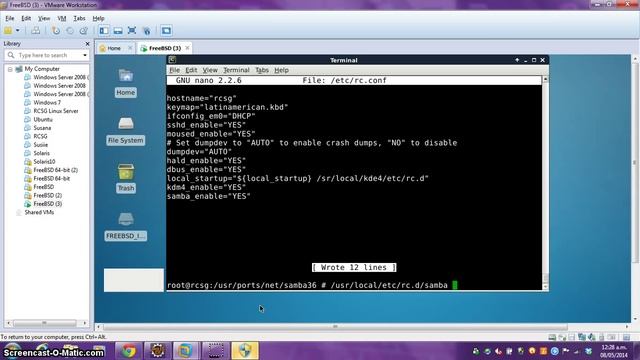
Task: Open the Terminal window menu icon
Action: [x=172, y=60]
